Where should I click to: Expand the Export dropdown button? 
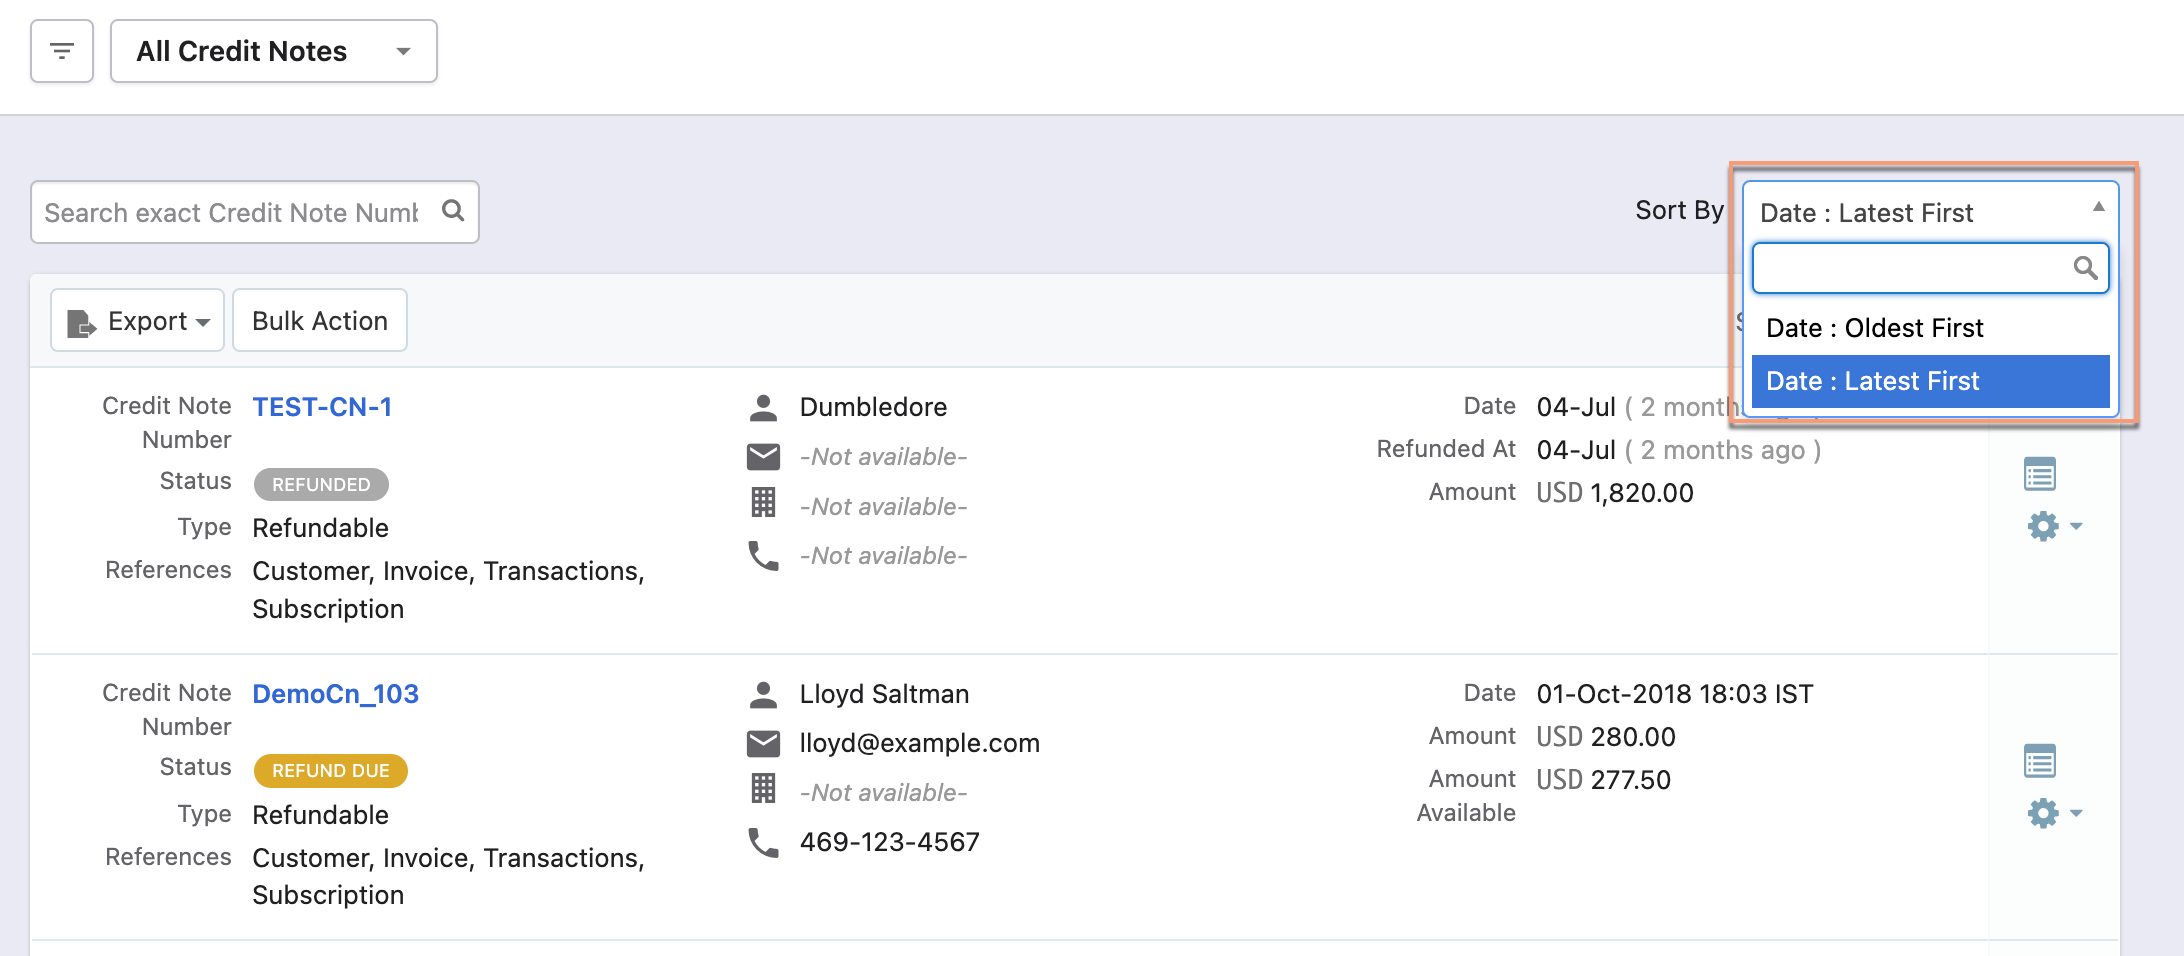(138, 321)
